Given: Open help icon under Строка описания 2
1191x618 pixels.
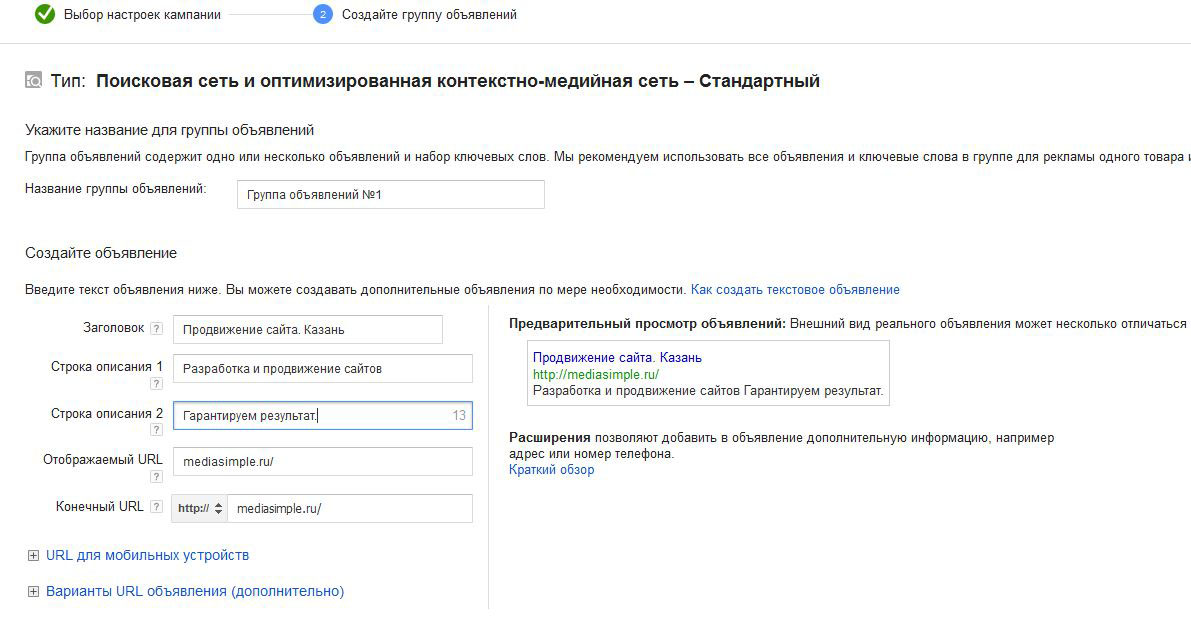Looking at the screenshot, I should pos(156,430).
